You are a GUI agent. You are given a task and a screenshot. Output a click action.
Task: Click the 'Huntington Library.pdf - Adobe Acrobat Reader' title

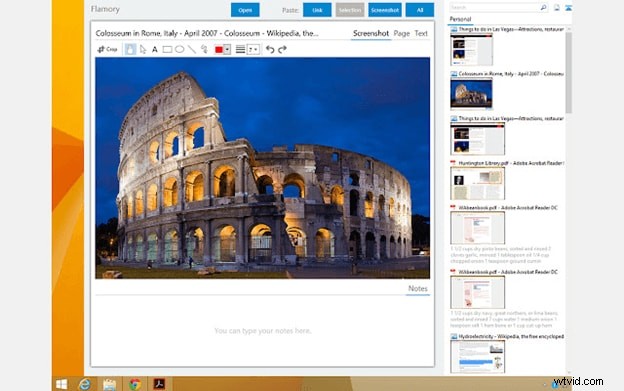coord(511,163)
